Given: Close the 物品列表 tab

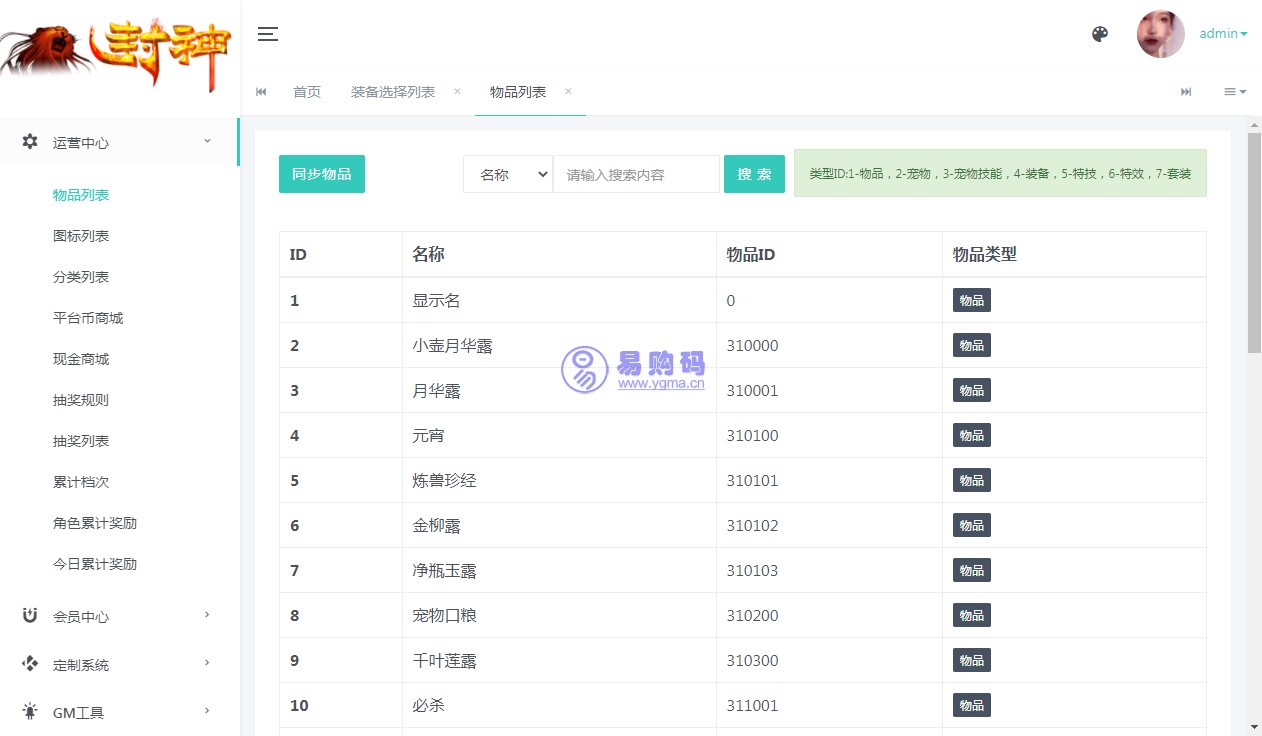Looking at the screenshot, I should [568, 91].
